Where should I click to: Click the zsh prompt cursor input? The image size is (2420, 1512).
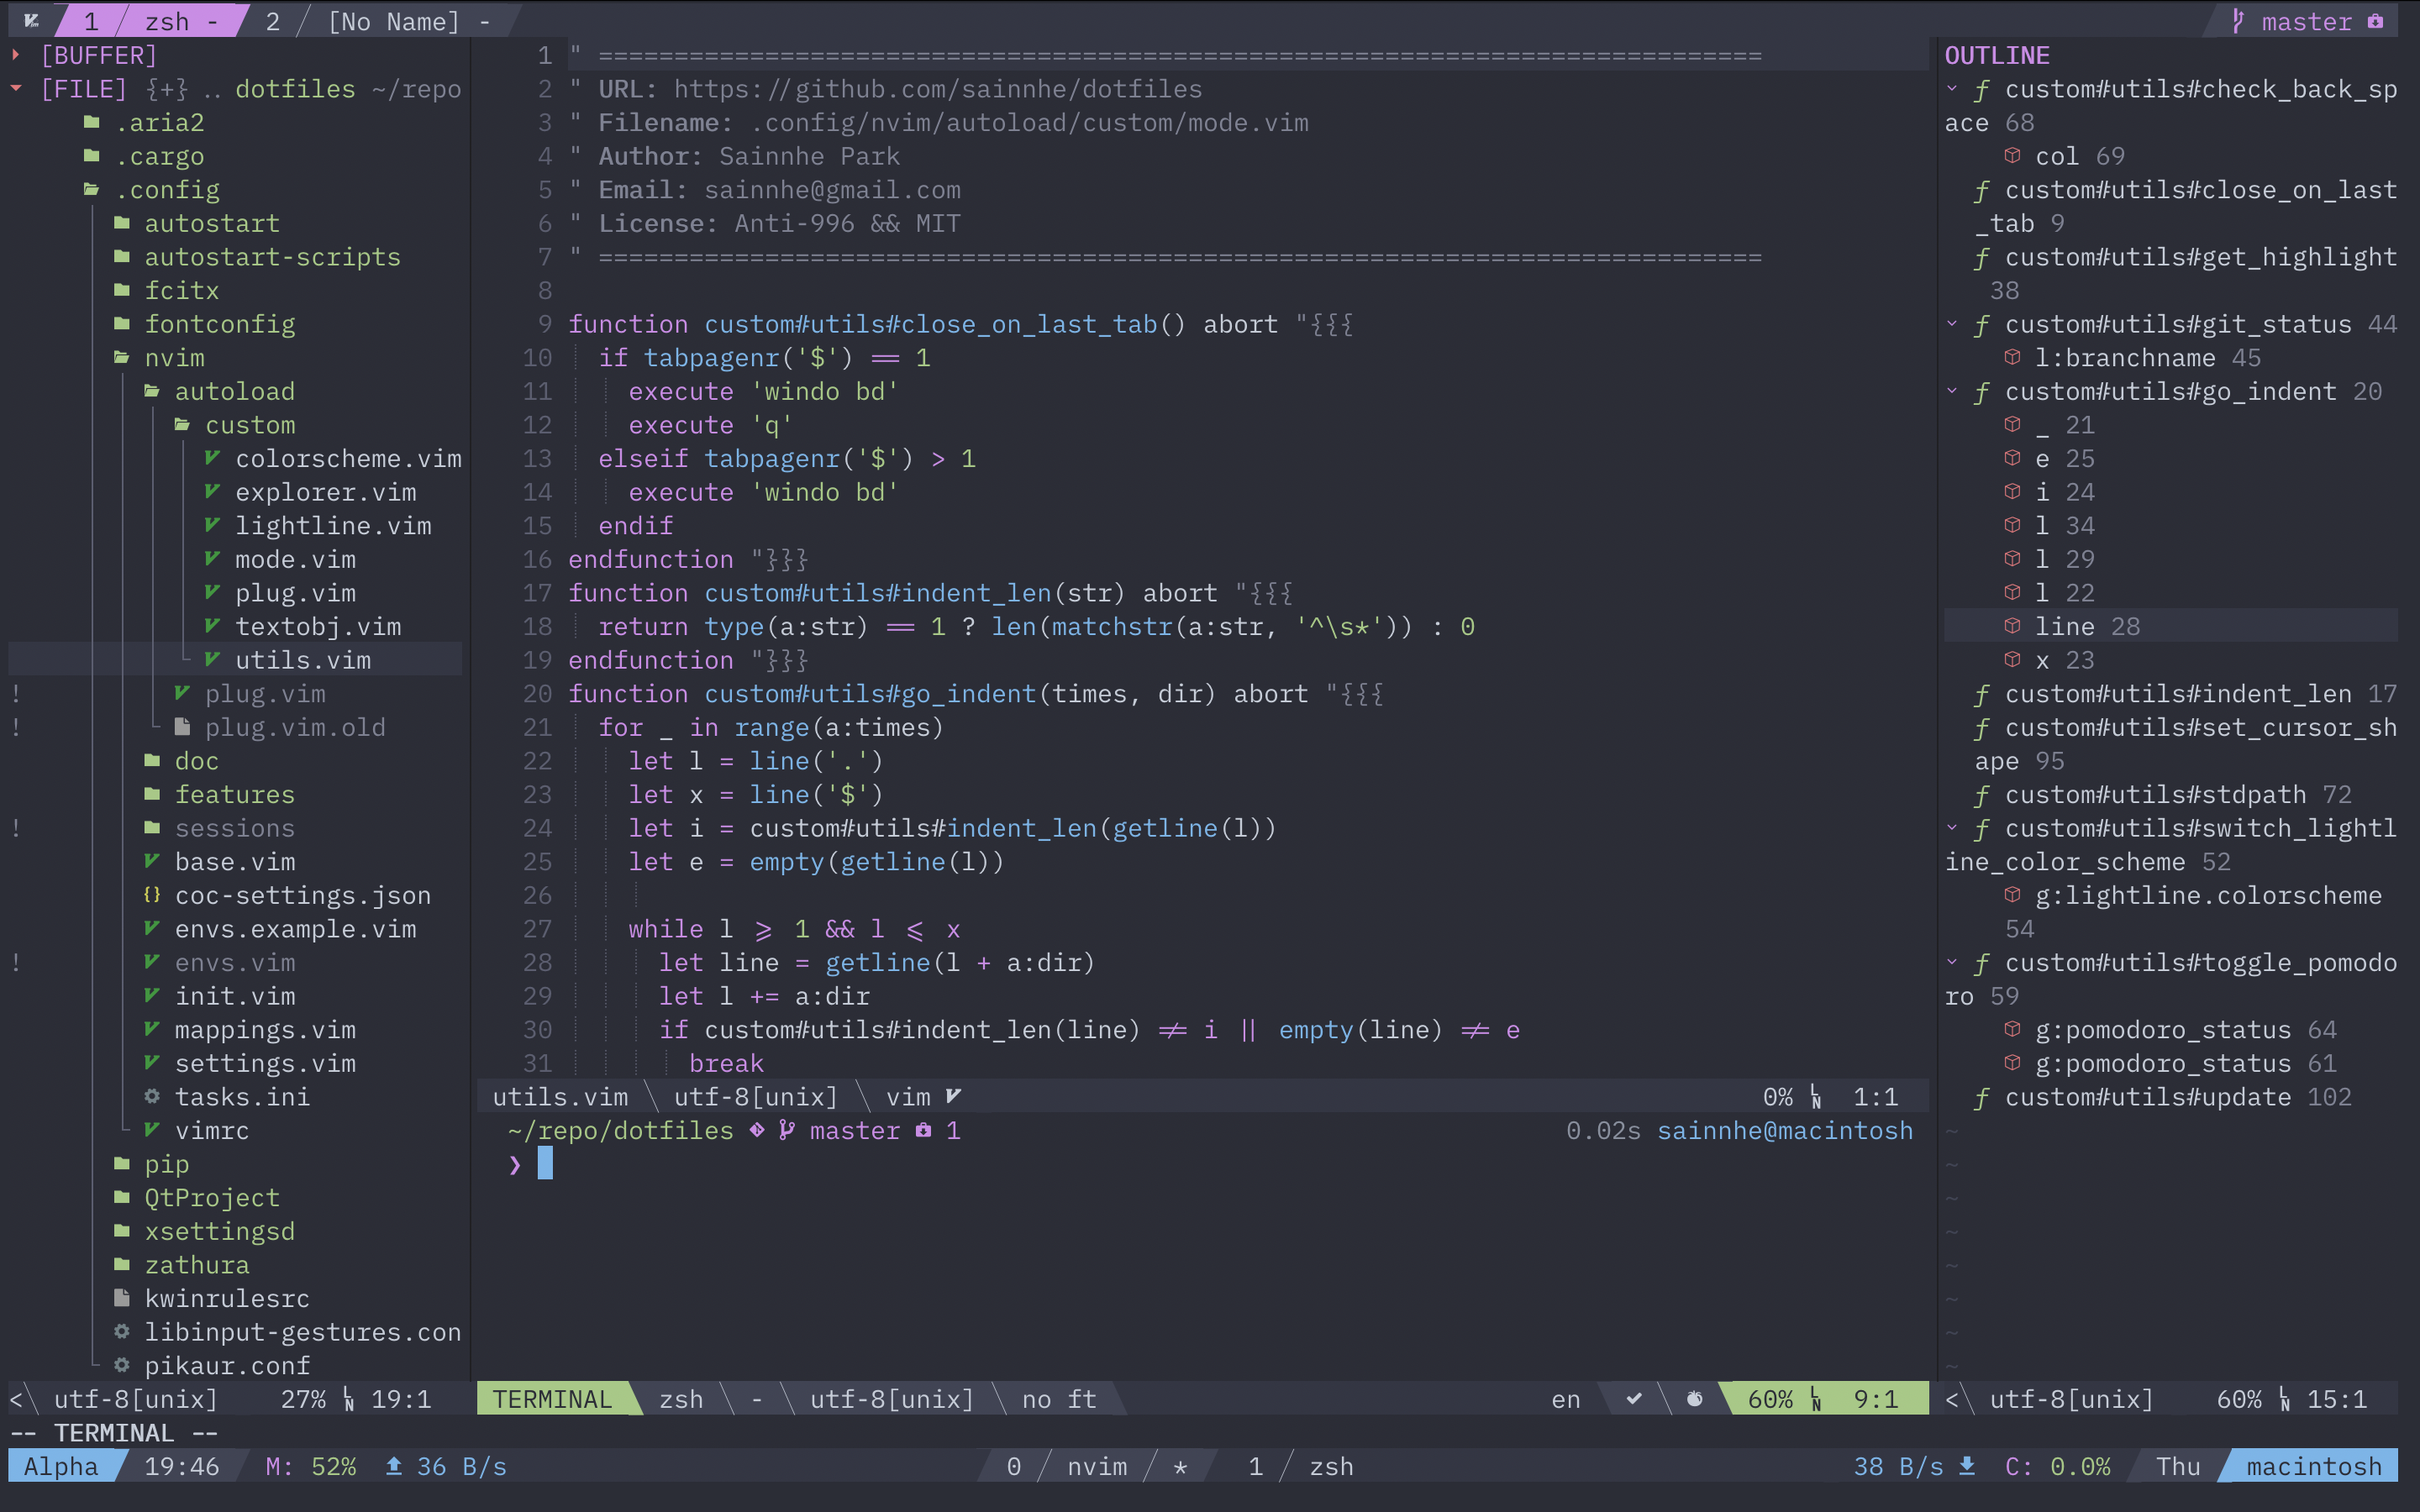(545, 1163)
